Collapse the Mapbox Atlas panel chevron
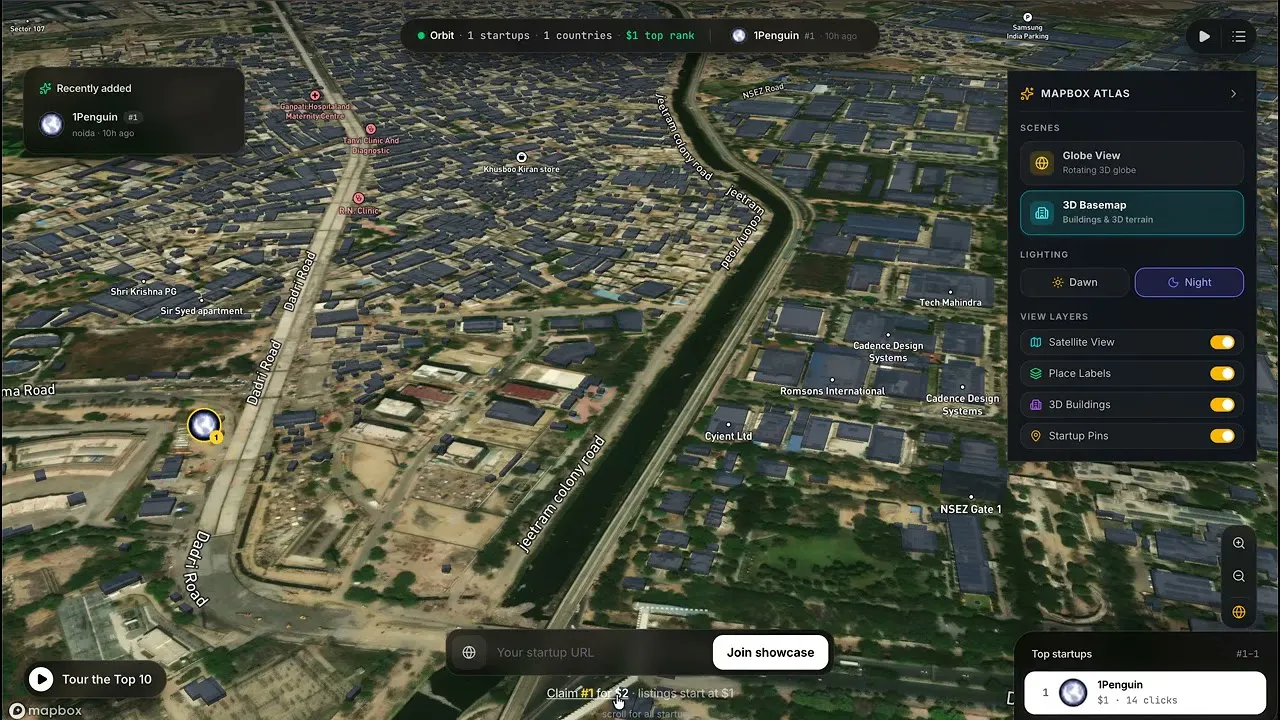1280x720 pixels. click(x=1233, y=93)
